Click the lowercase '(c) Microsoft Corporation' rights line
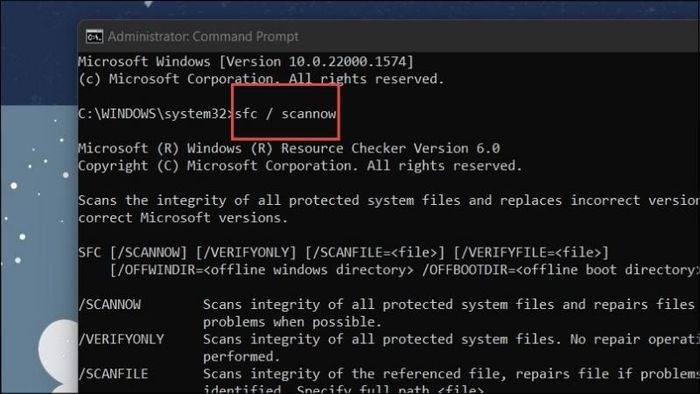Viewport: 700px width, 394px height. [261, 79]
